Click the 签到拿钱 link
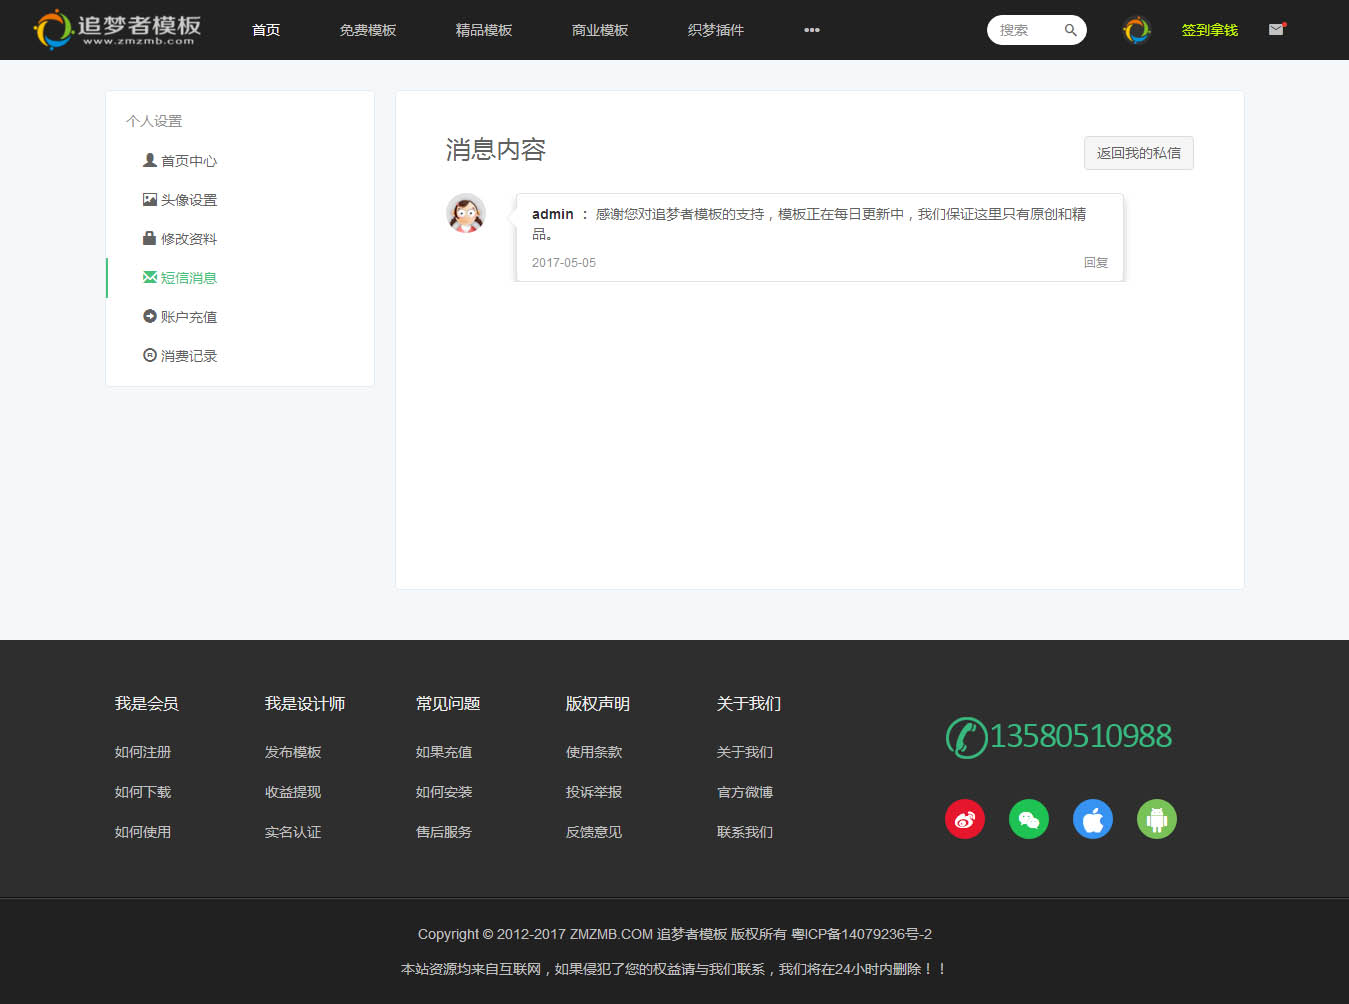This screenshot has height=1004, width=1349. tap(1209, 30)
